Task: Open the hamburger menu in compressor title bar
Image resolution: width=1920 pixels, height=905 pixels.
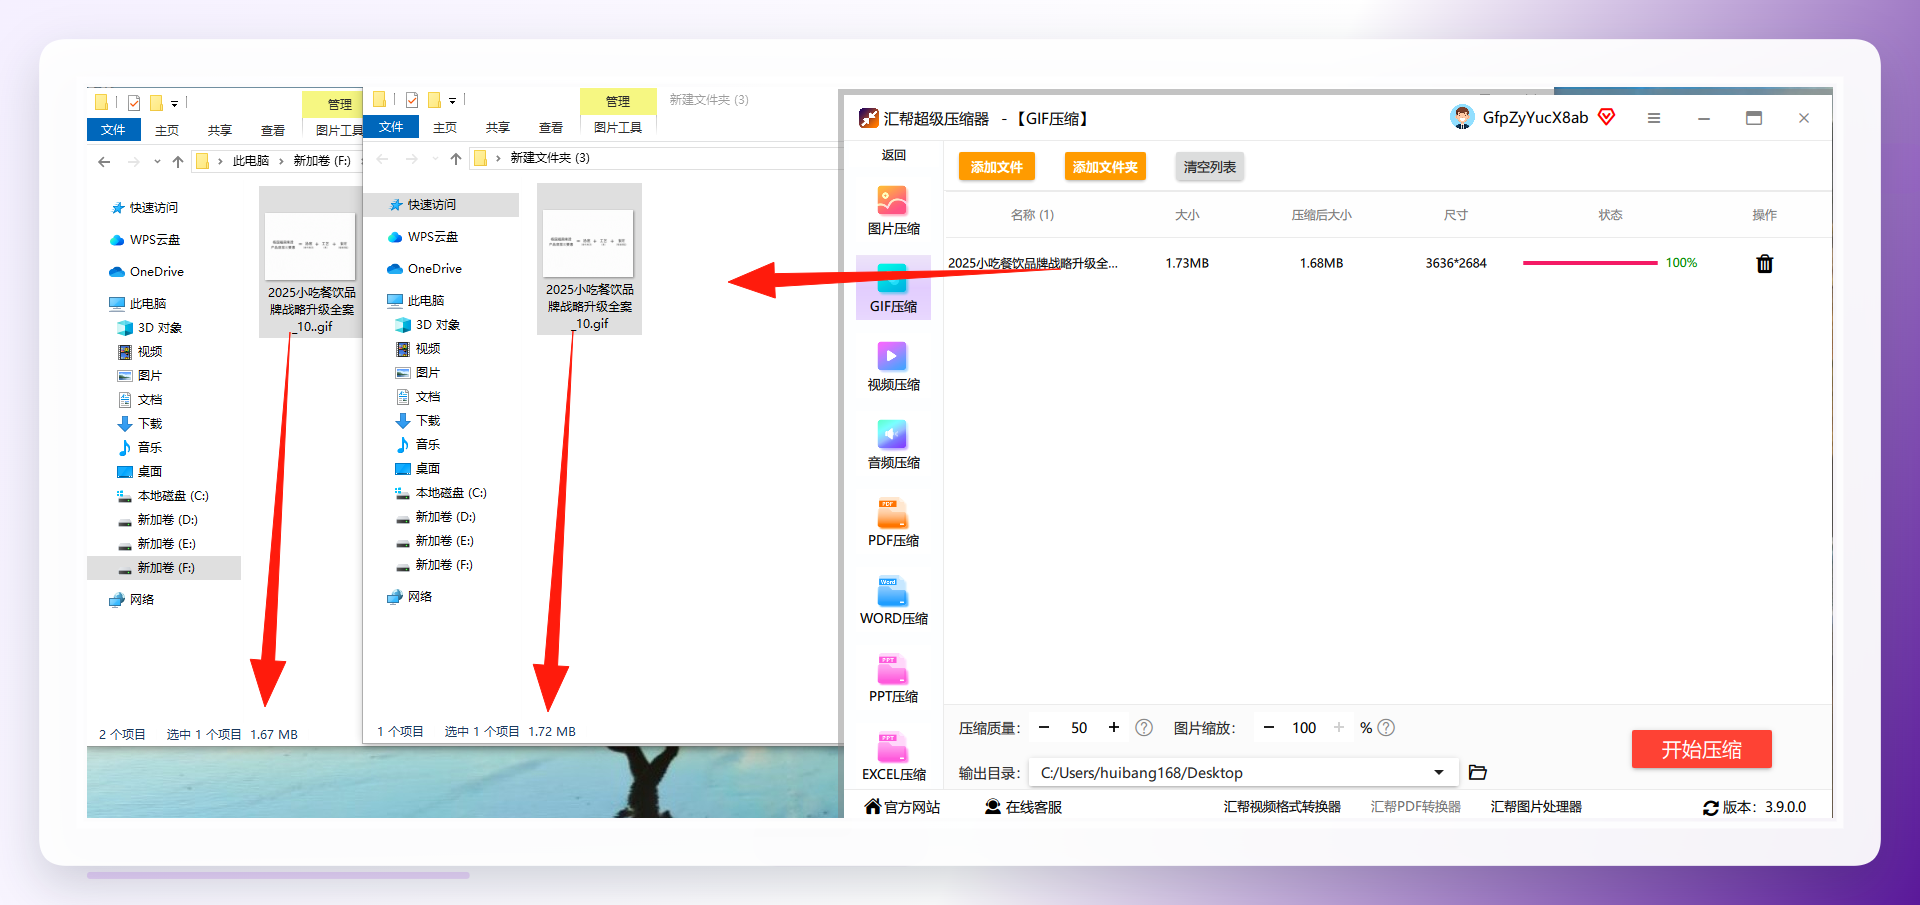Action: pos(1654,118)
